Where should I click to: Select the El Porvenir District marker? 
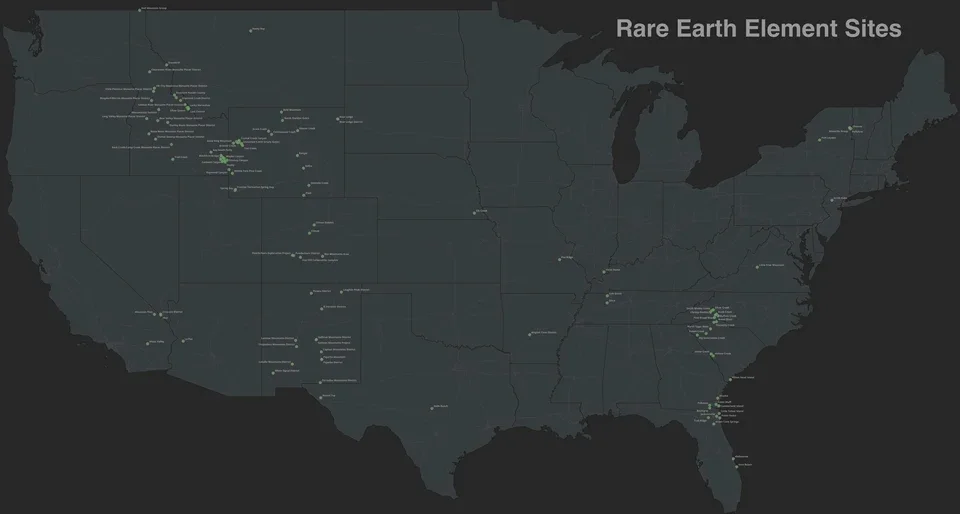[x=321, y=308]
